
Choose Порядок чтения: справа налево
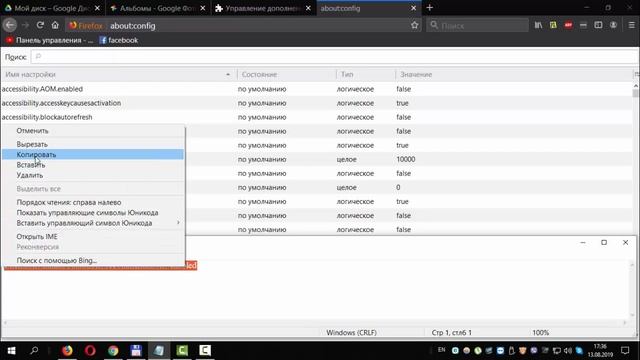(x=93, y=202)
